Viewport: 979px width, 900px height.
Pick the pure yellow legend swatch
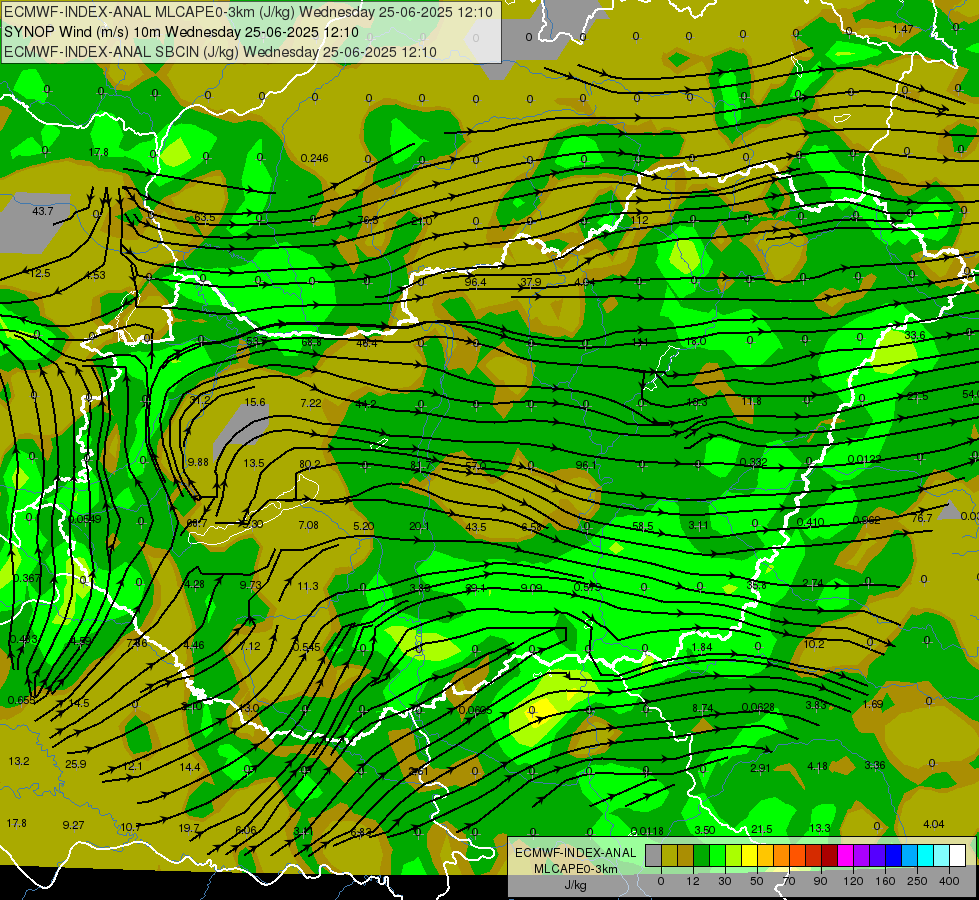[750, 856]
